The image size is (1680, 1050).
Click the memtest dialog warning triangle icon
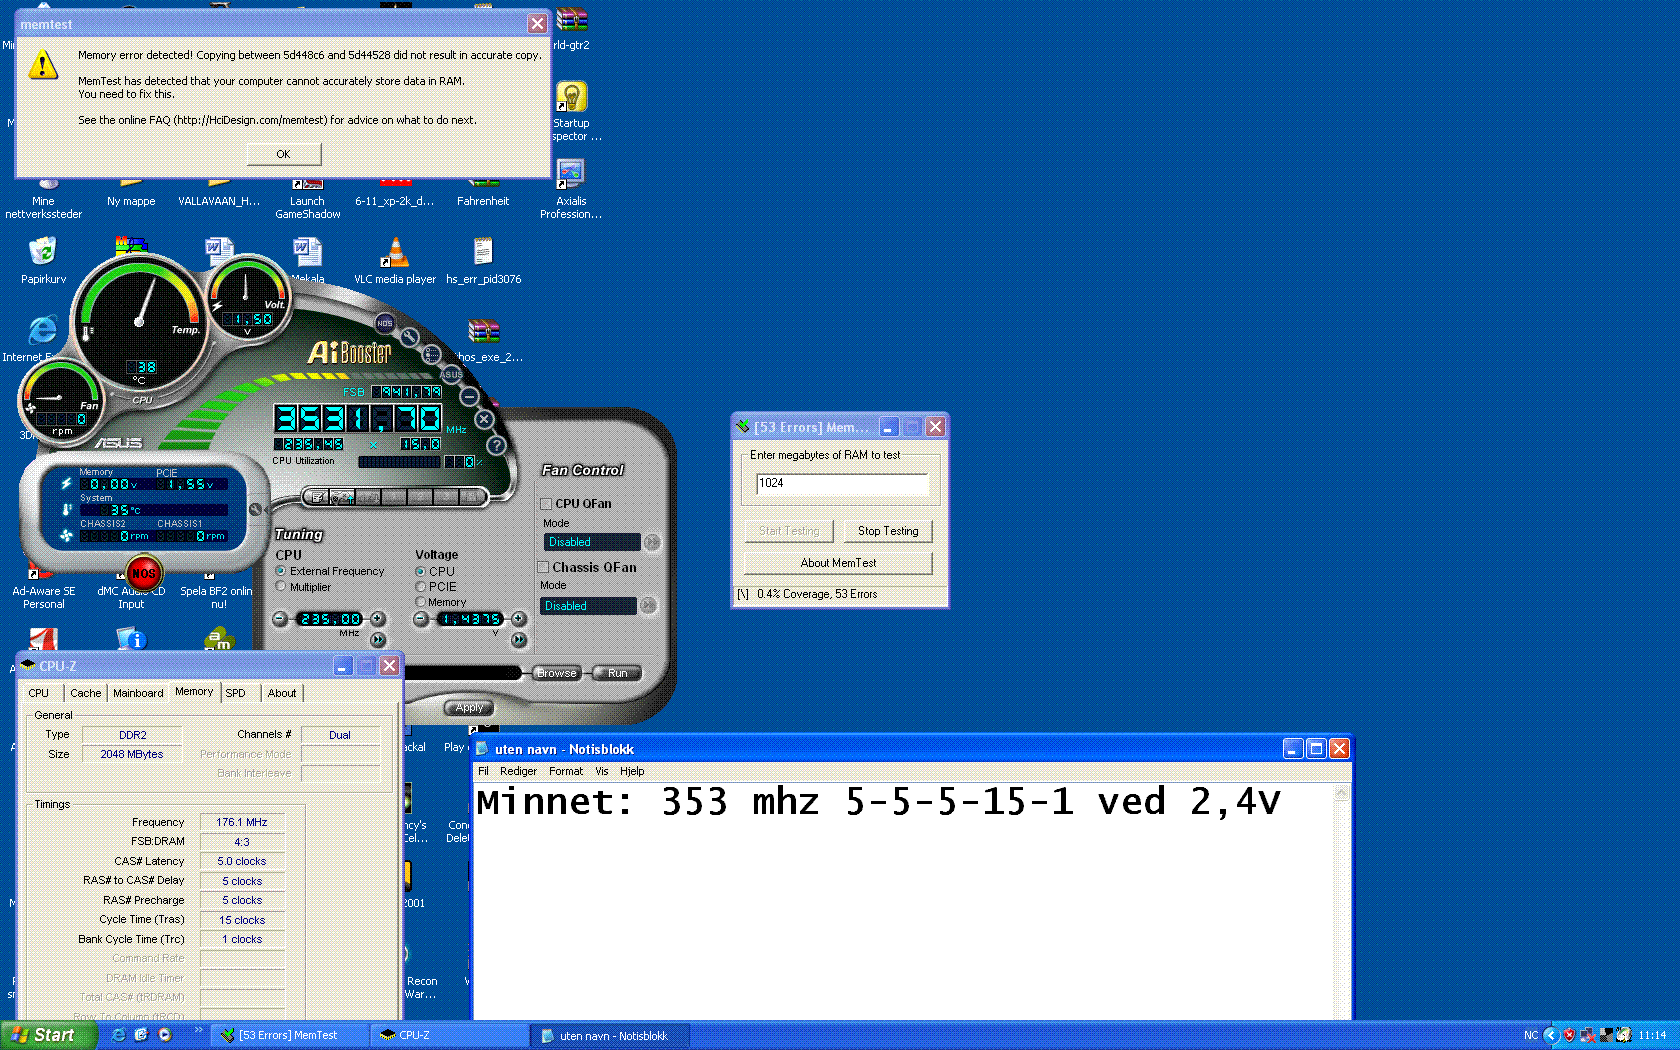click(43, 66)
